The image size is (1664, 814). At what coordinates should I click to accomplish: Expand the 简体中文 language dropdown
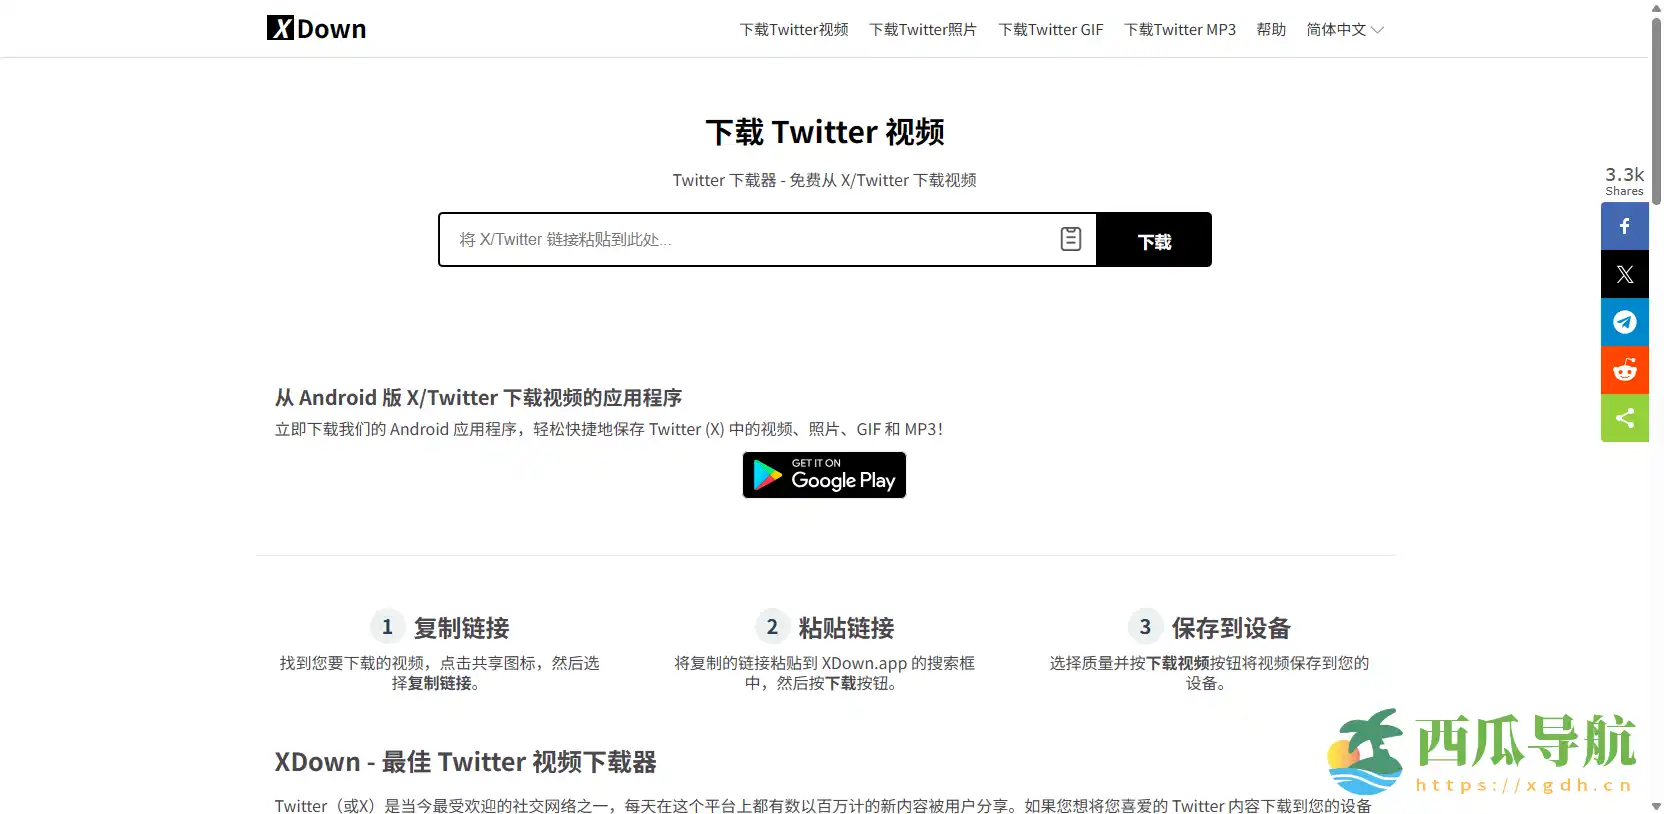1344,30
